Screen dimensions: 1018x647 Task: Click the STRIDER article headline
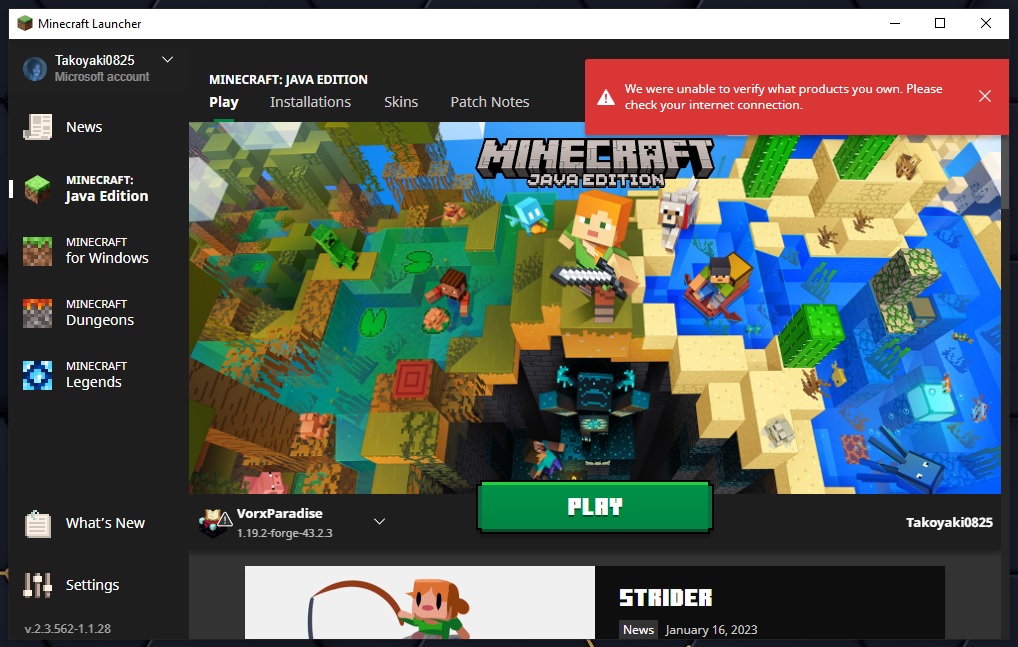pyautogui.click(x=665, y=598)
